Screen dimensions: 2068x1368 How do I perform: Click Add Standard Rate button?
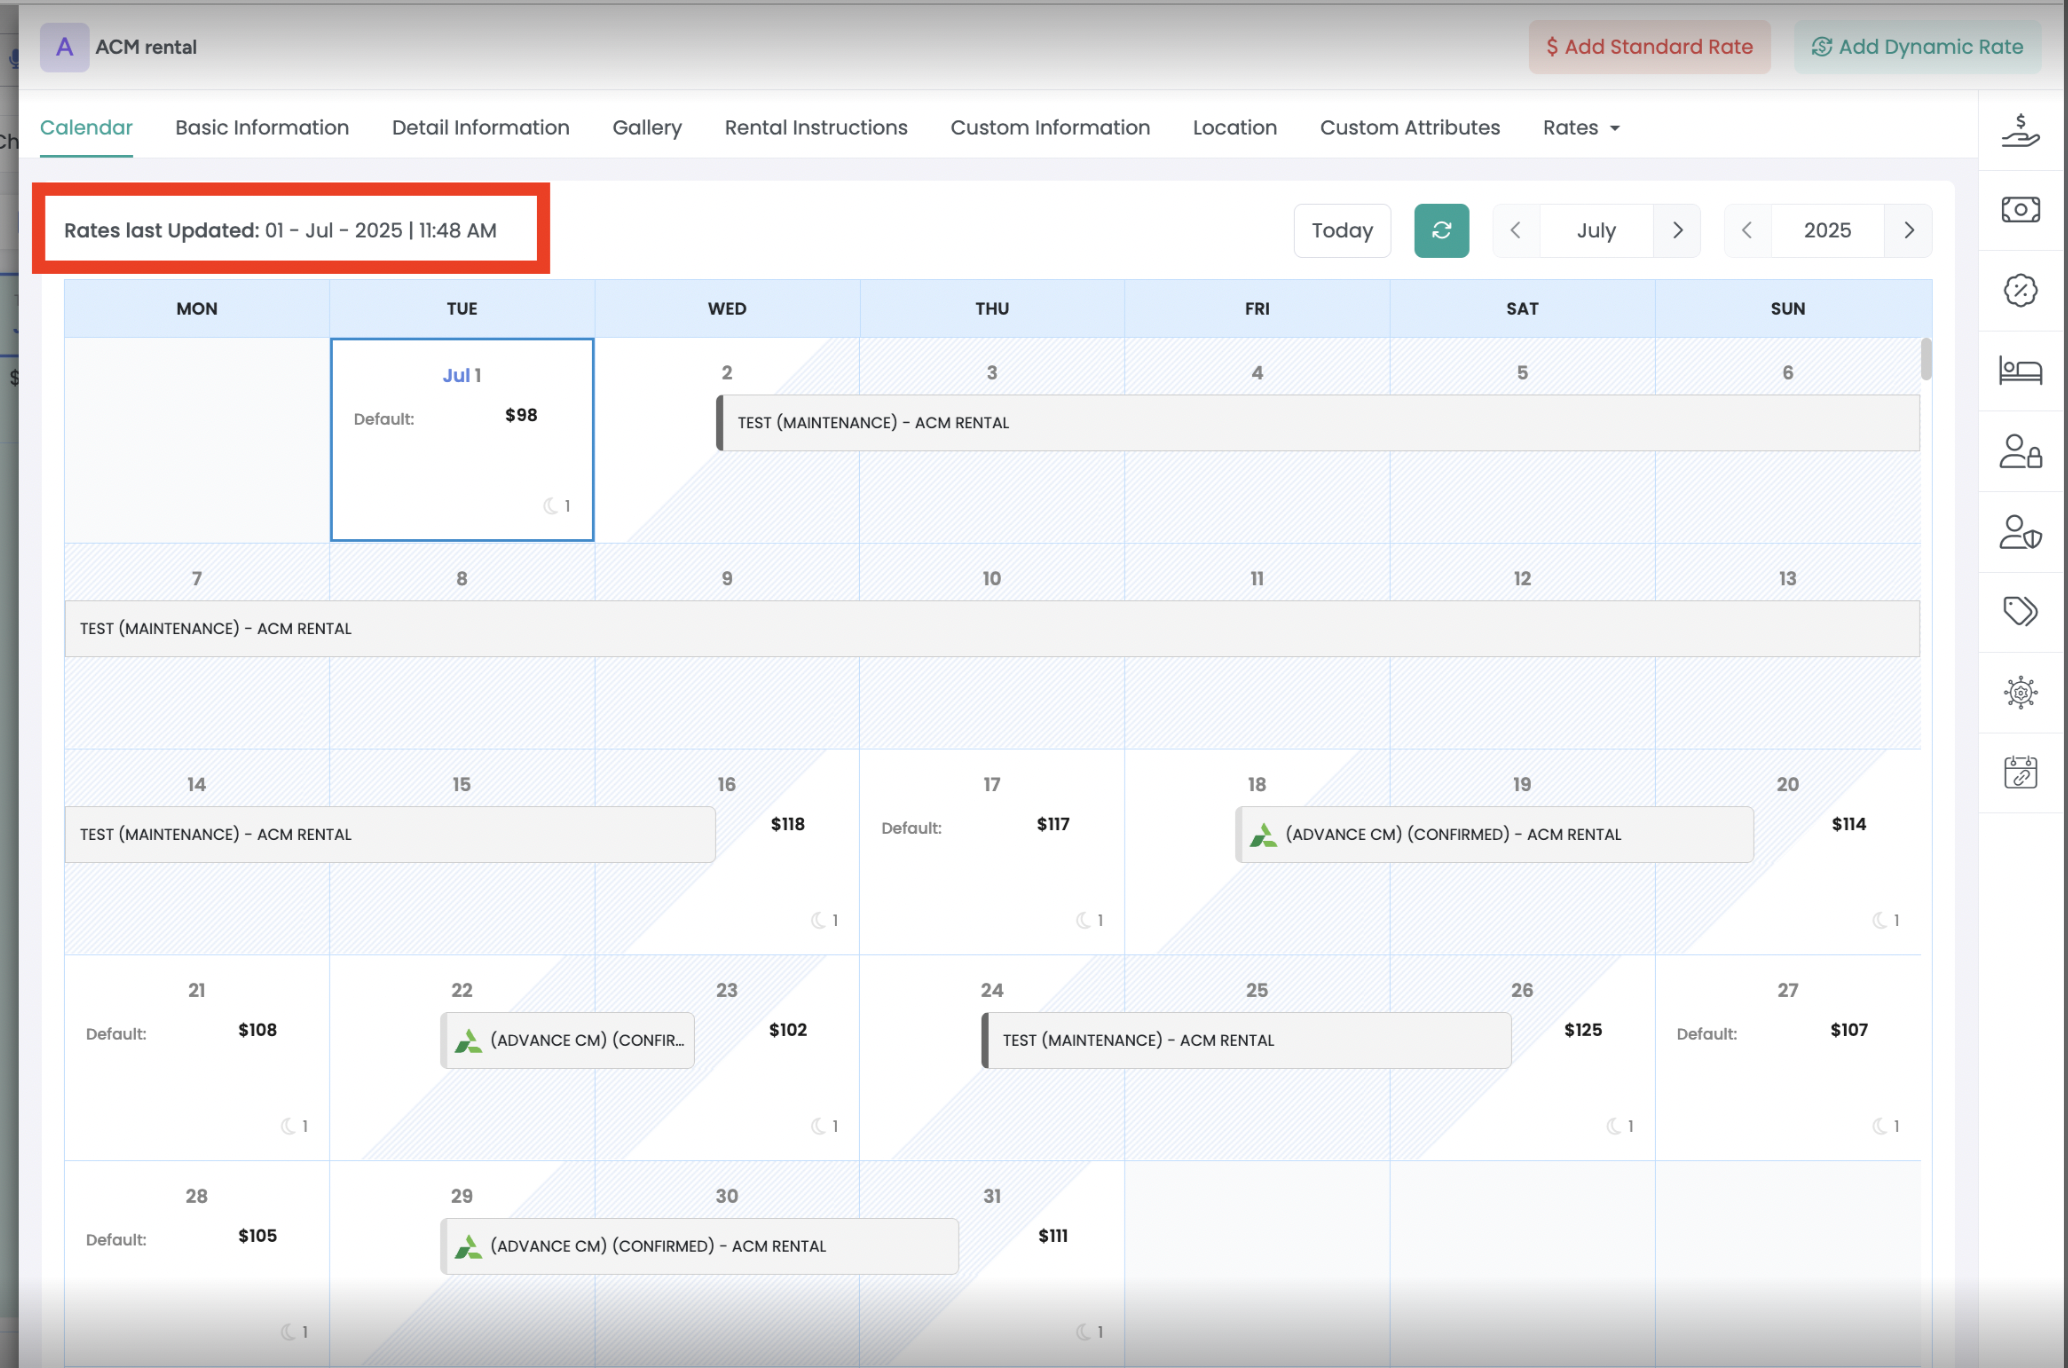pos(1649,47)
